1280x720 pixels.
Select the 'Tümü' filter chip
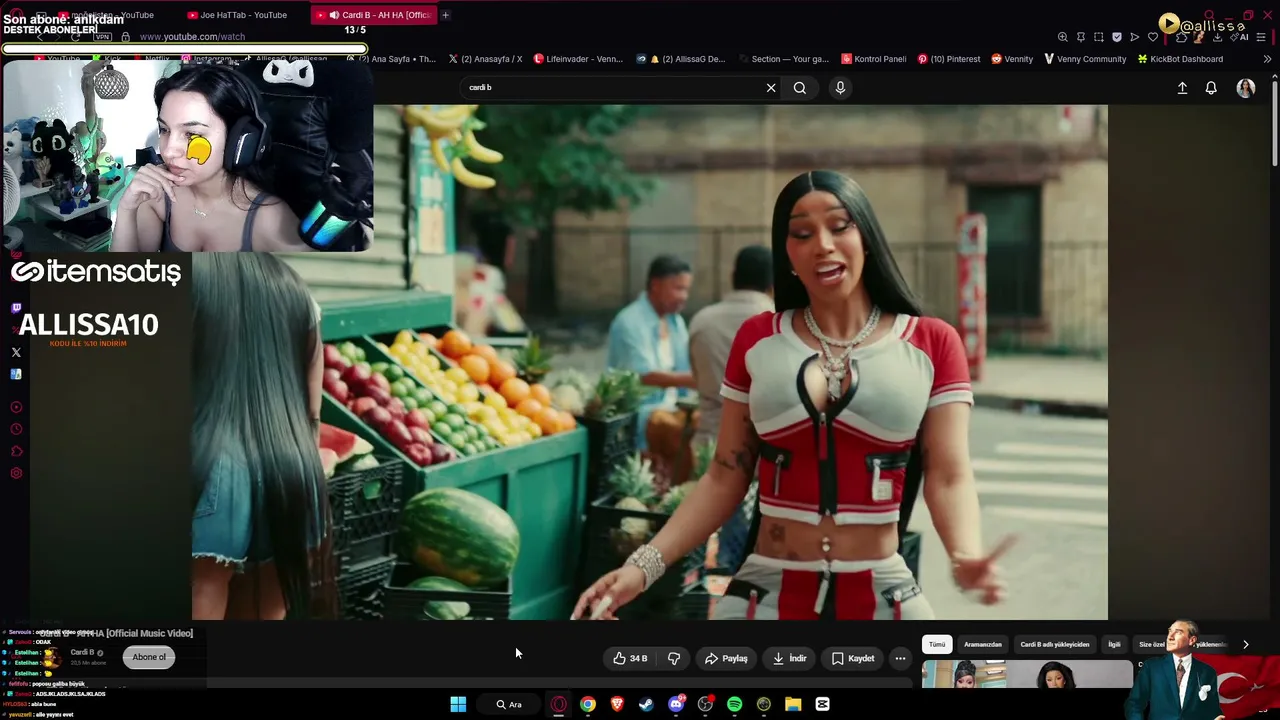tap(937, 644)
